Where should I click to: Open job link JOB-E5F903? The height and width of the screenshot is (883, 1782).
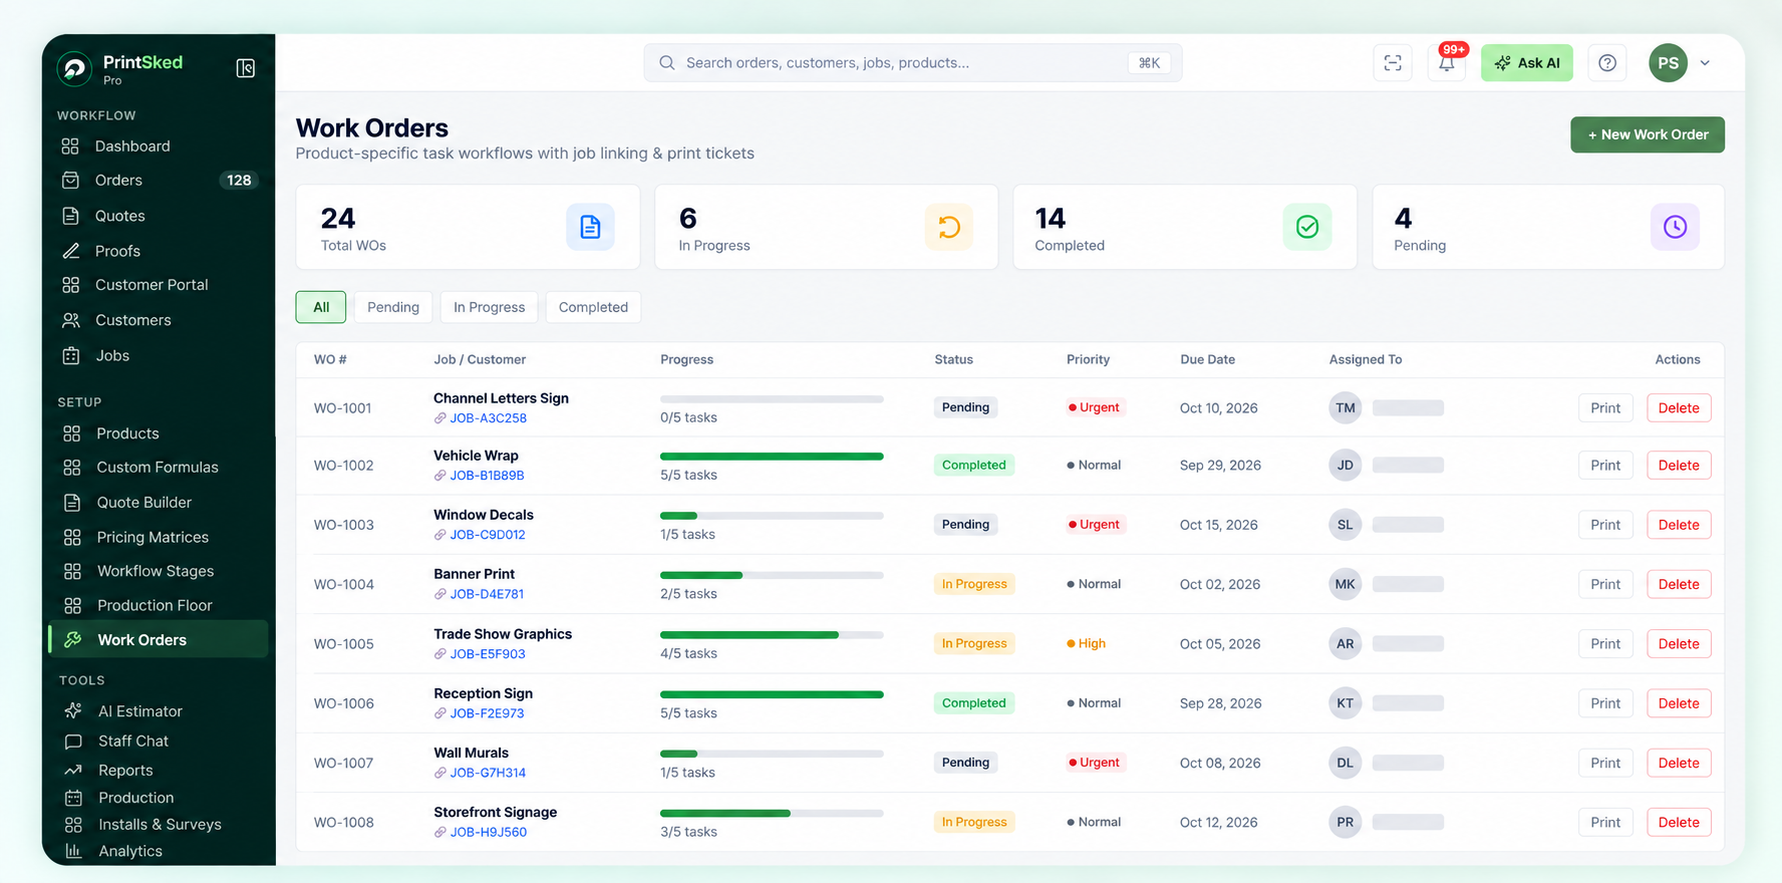[x=487, y=654]
